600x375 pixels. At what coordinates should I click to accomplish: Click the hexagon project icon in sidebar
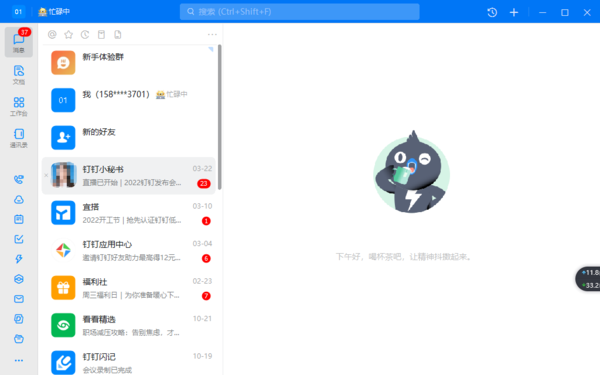(x=19, y=279)
